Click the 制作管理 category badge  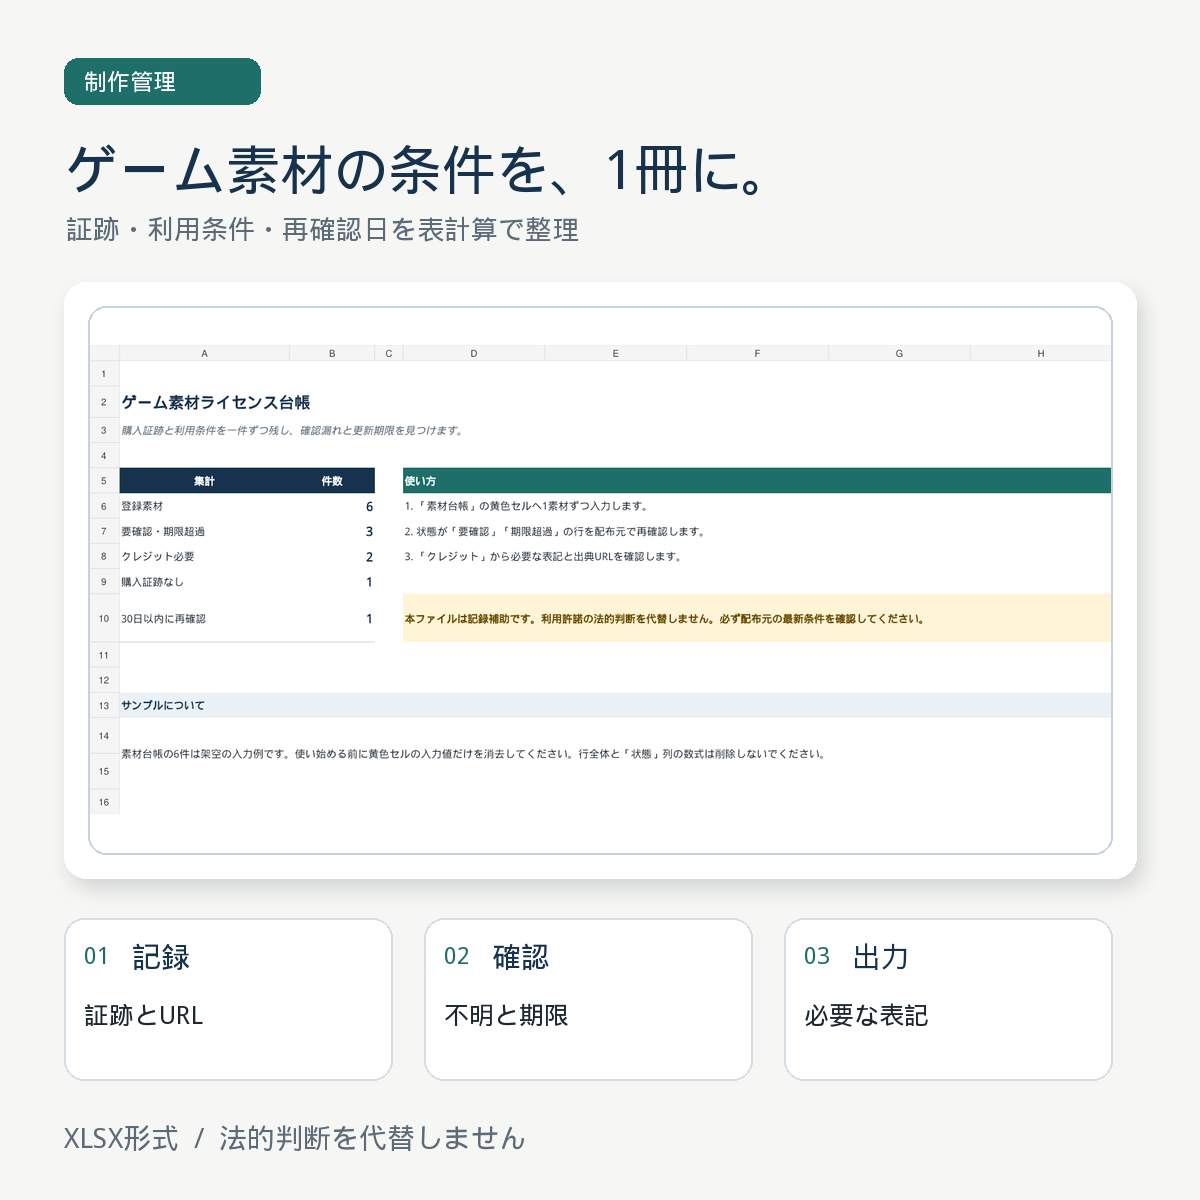coord(162,81)
